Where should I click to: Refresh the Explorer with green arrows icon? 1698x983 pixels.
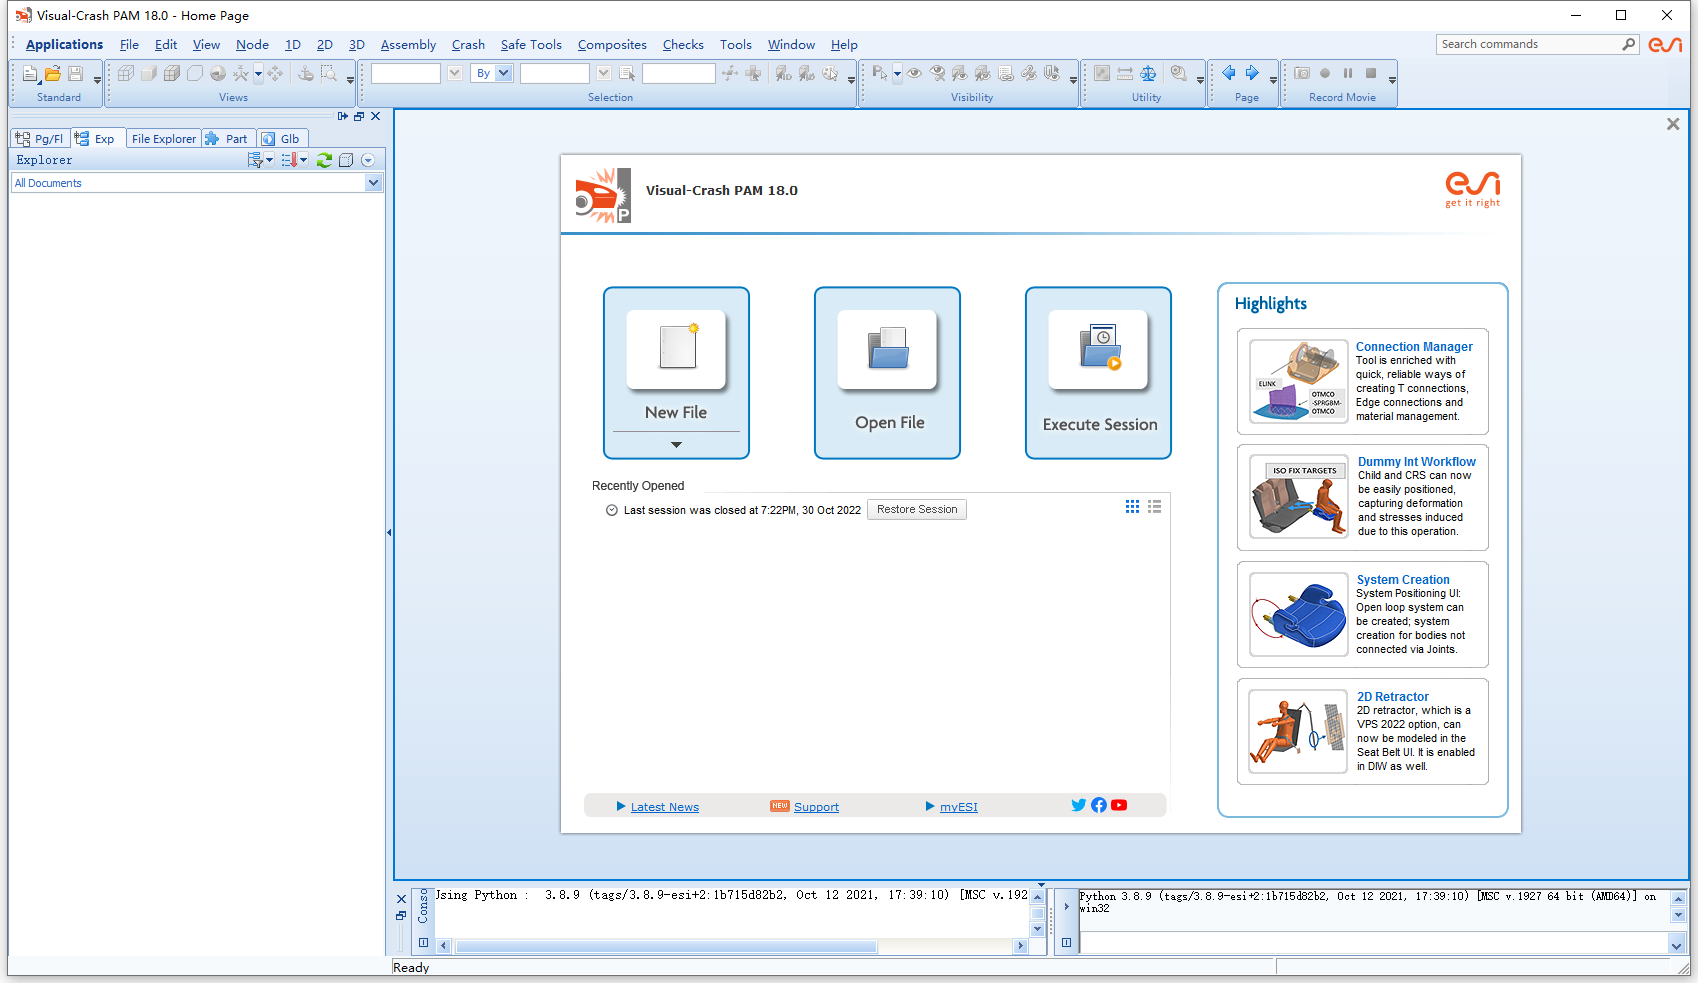coord(324,160)
